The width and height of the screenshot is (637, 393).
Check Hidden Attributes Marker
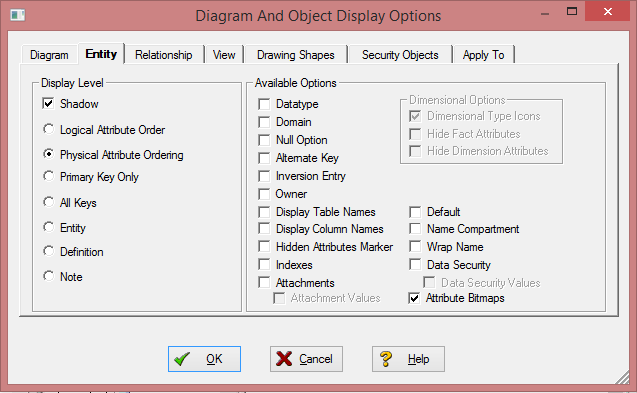264,247
